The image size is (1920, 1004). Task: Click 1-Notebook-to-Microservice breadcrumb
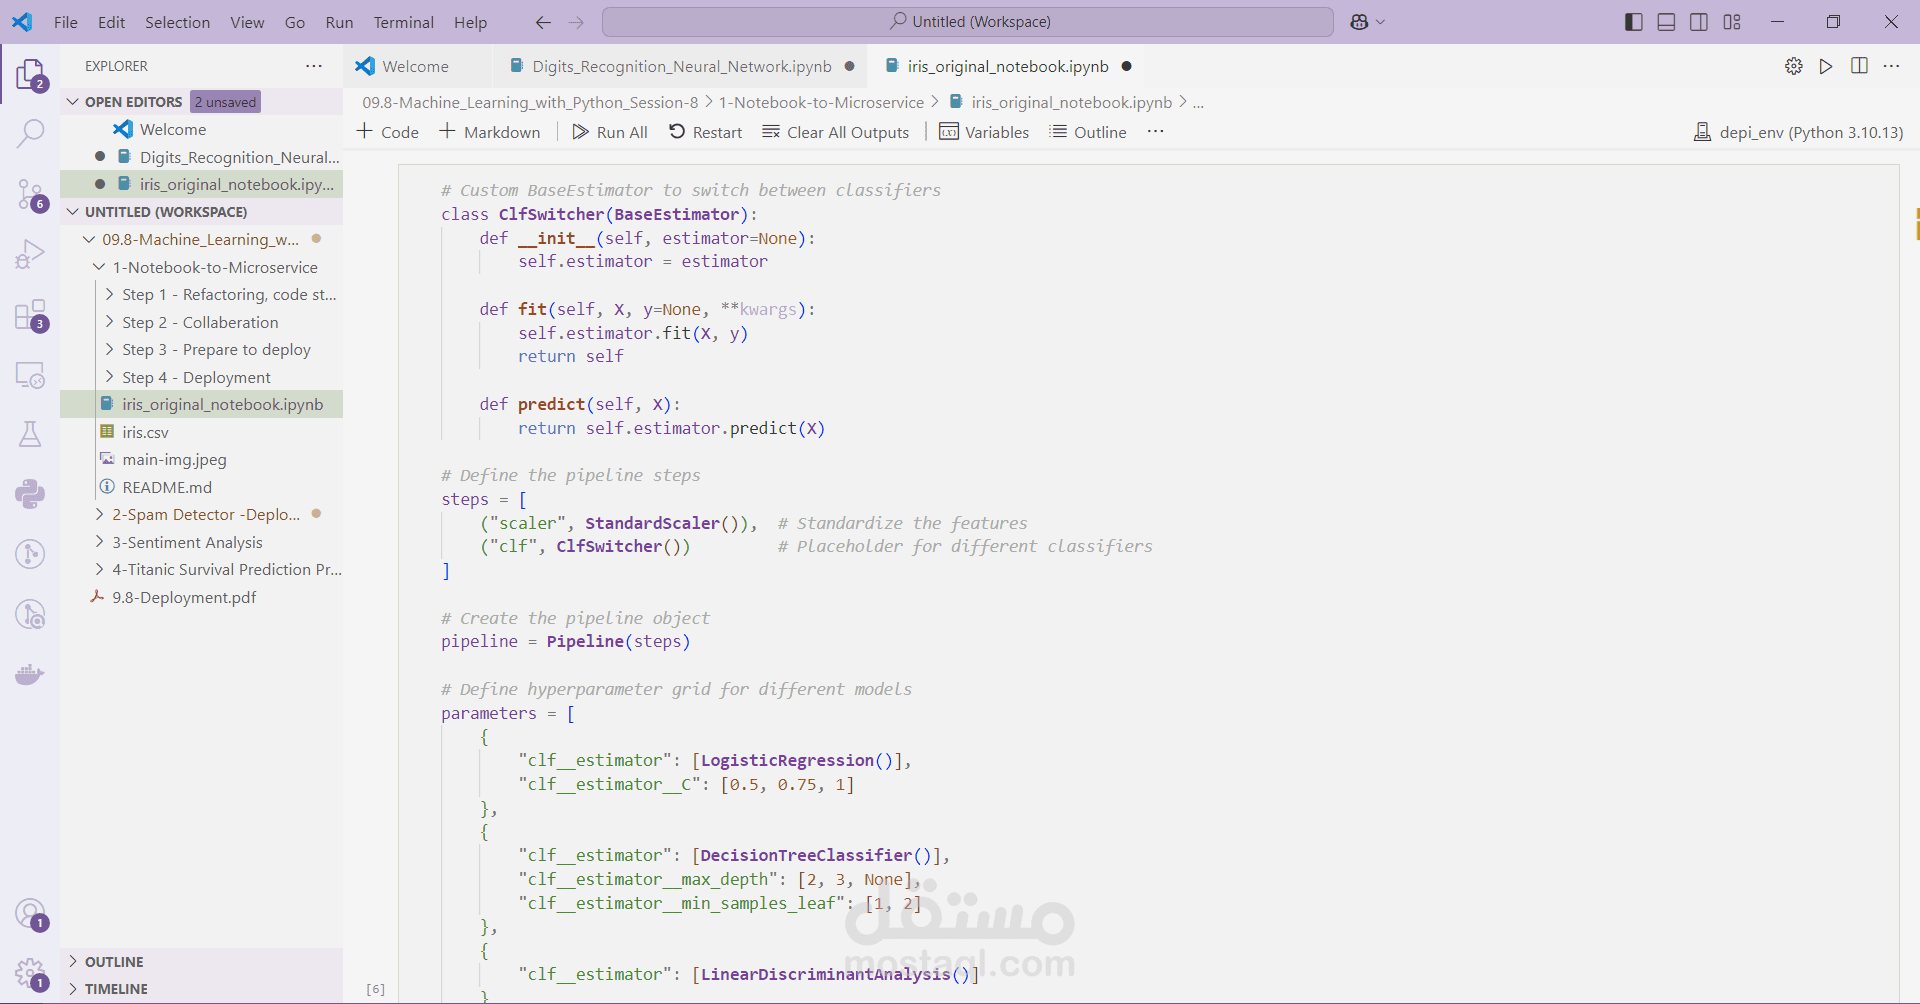(821, 102)
